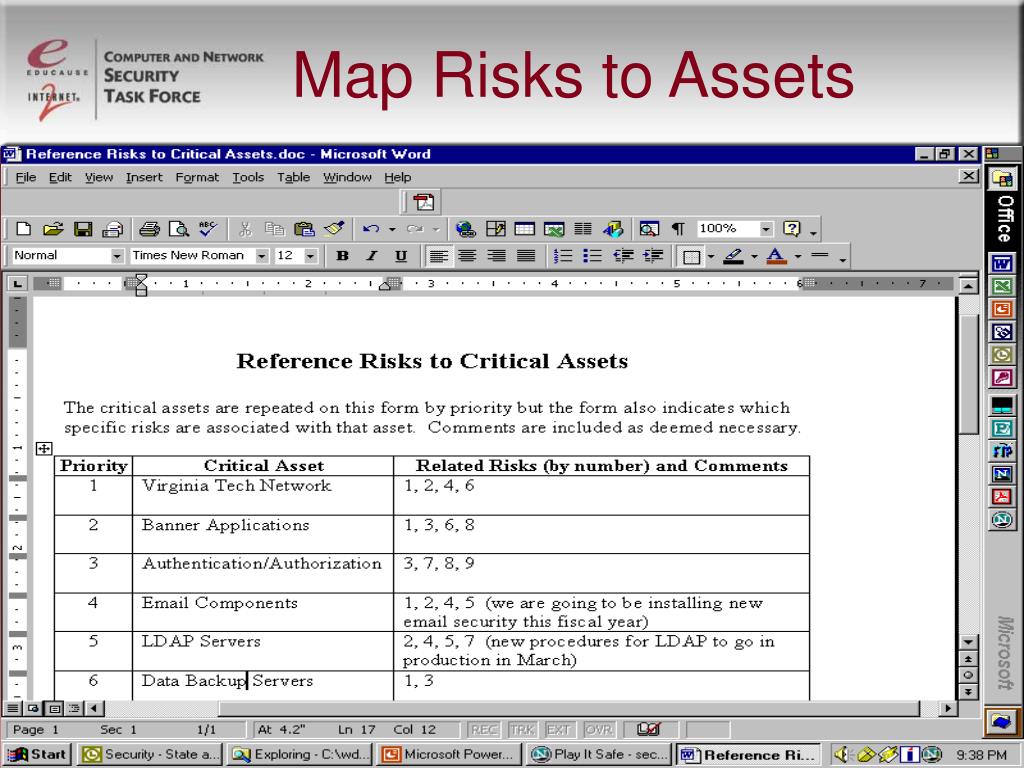Undo the last action
Image resolution: width=1024 pixels, height=768 pixels.
371,229
